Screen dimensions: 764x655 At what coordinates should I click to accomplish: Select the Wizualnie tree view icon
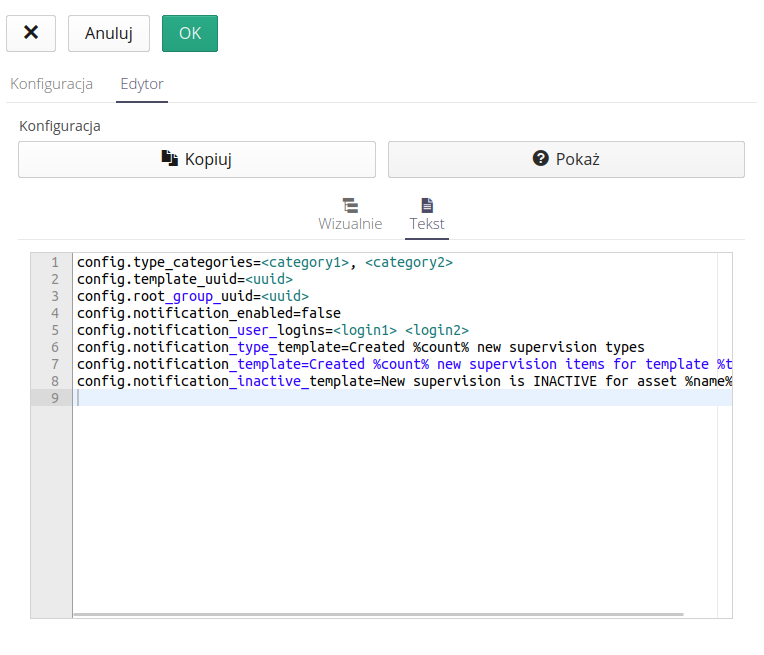coord(350,205)
